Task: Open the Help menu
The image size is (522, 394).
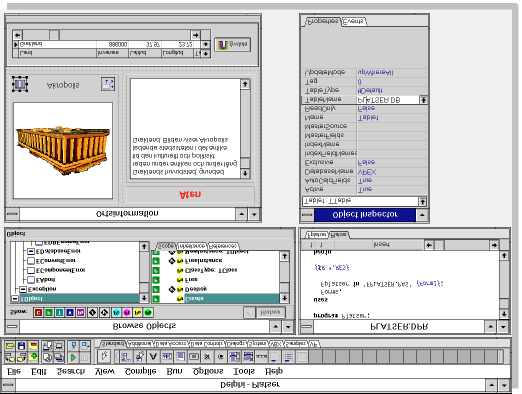Action: click(274, 371)
